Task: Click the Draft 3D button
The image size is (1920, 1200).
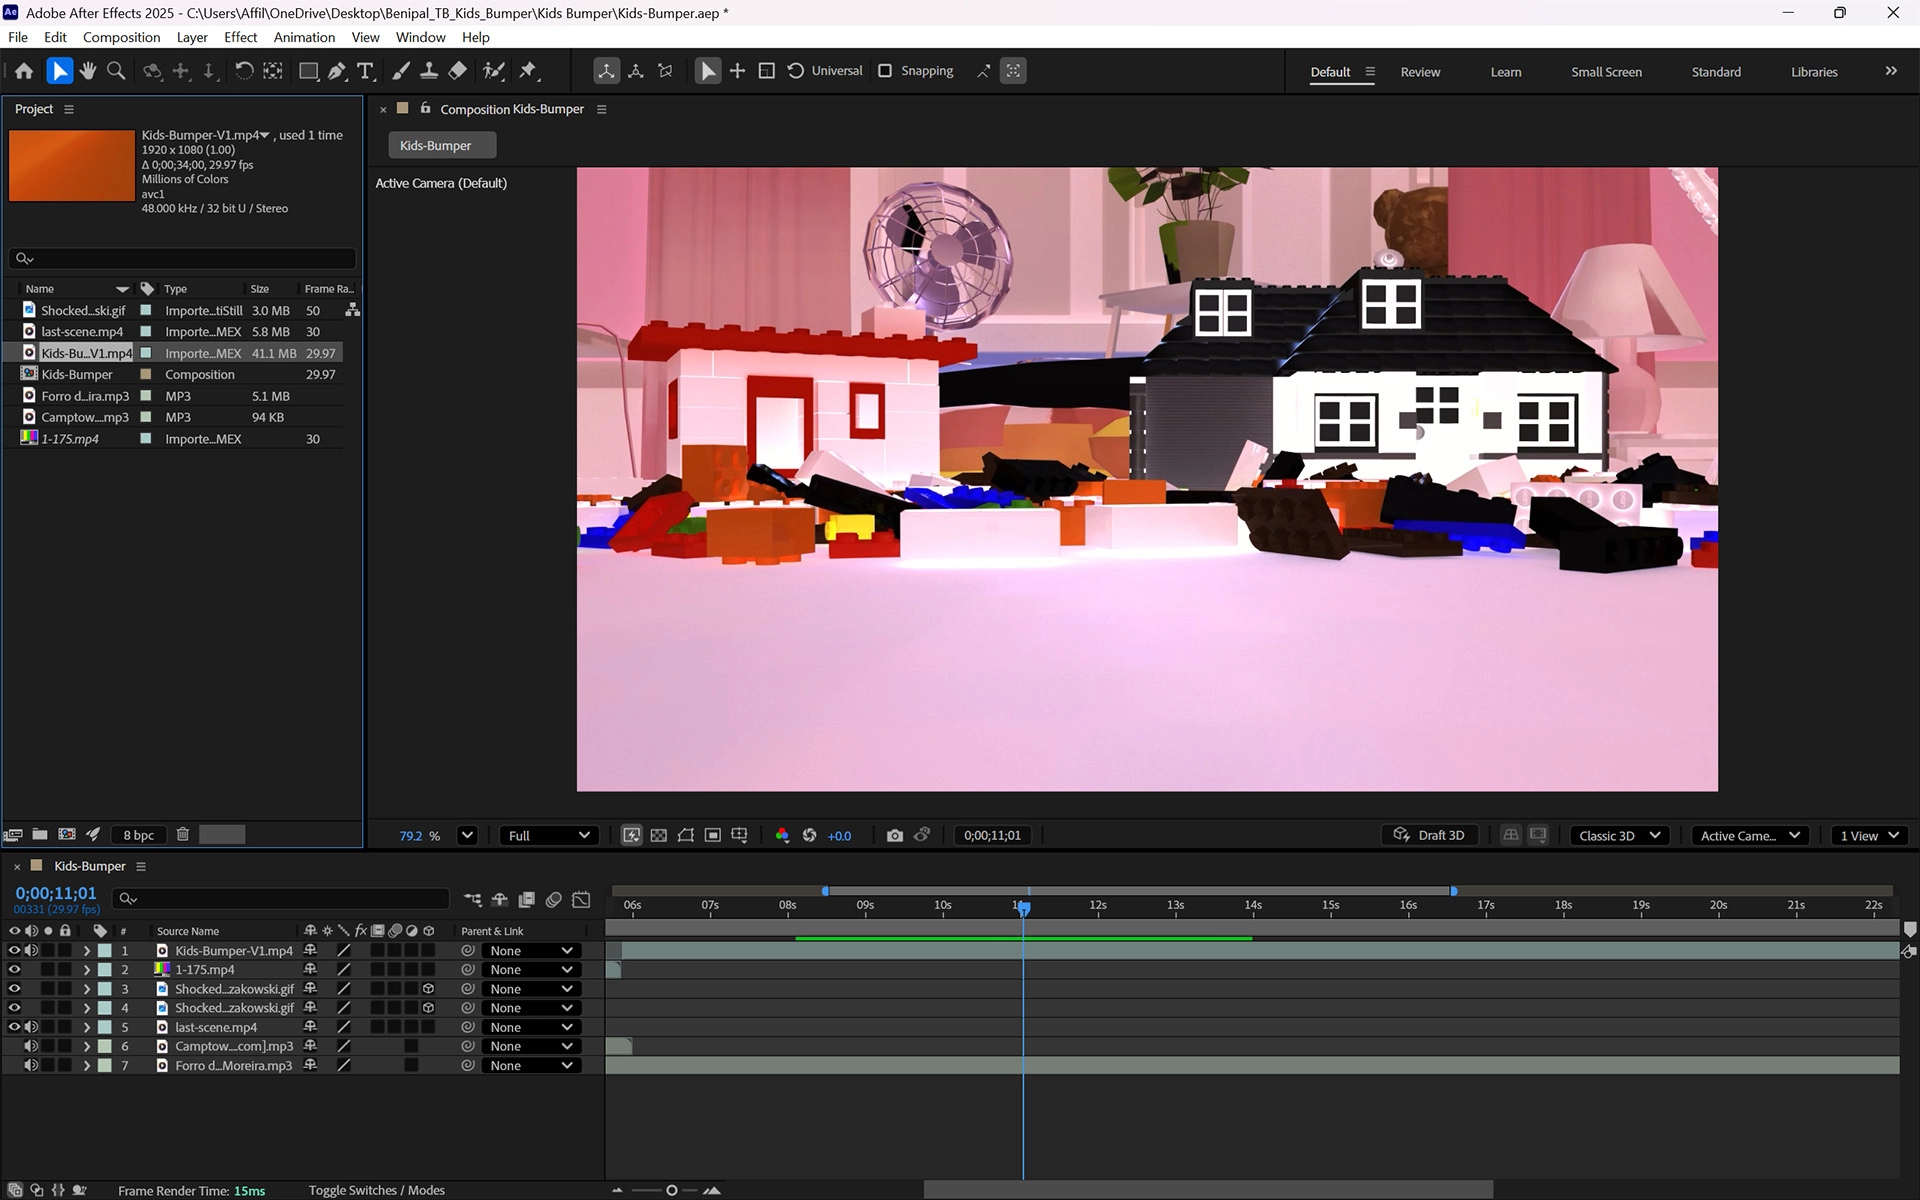Action: pos(1429,835)
